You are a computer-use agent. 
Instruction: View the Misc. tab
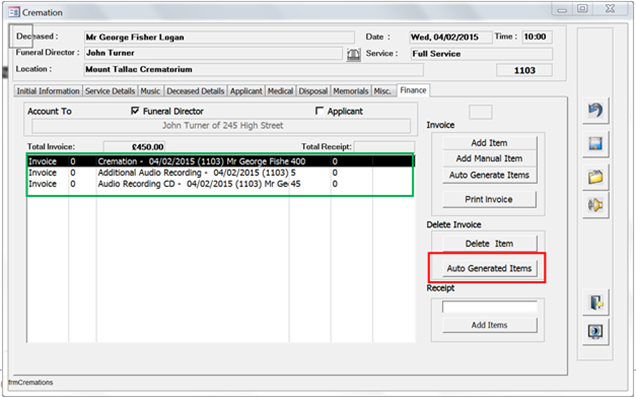point(382,91)
